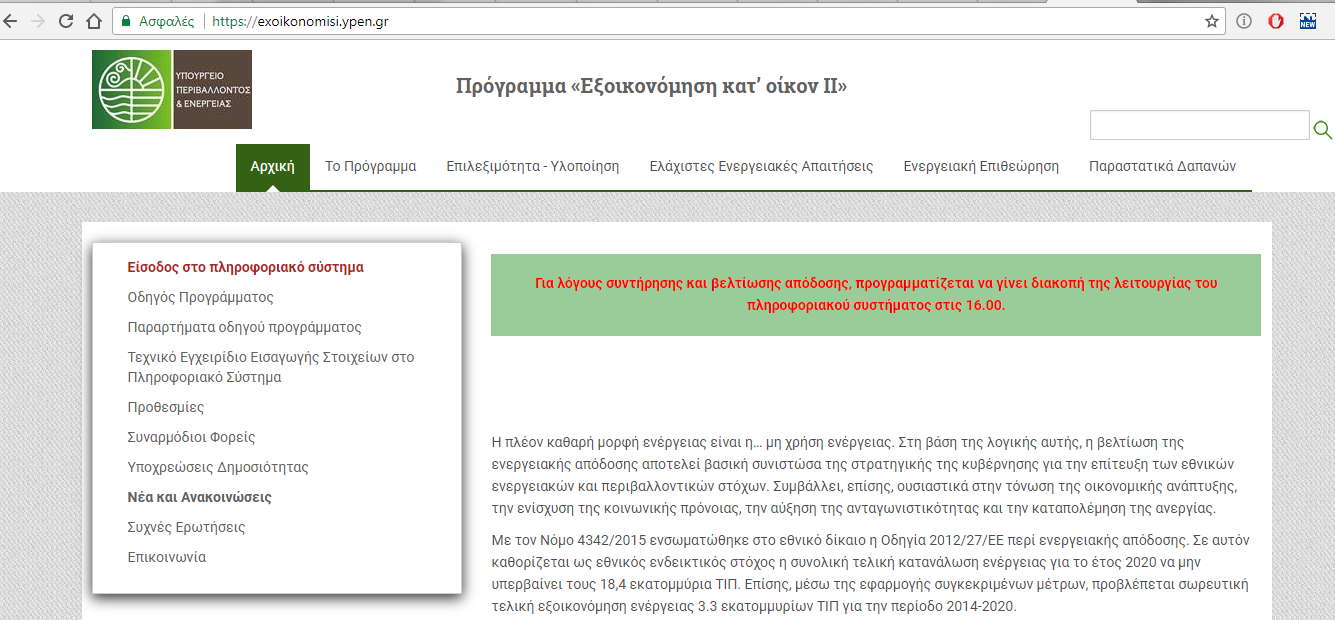1335x620 pixels.
Task: Focus the site search text box
Action: (1199, 125)
